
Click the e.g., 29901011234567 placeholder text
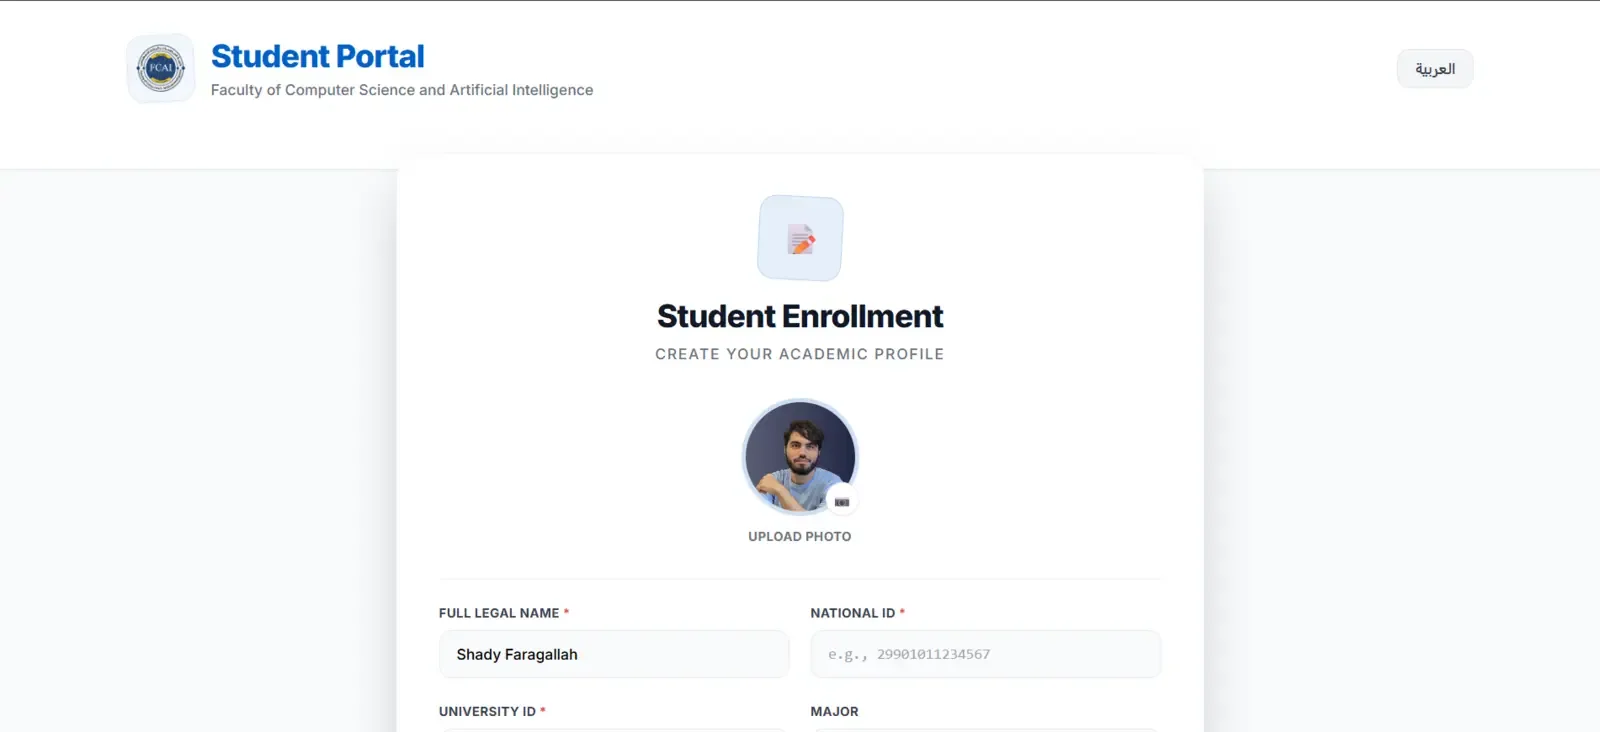click(x=909, y=654)
